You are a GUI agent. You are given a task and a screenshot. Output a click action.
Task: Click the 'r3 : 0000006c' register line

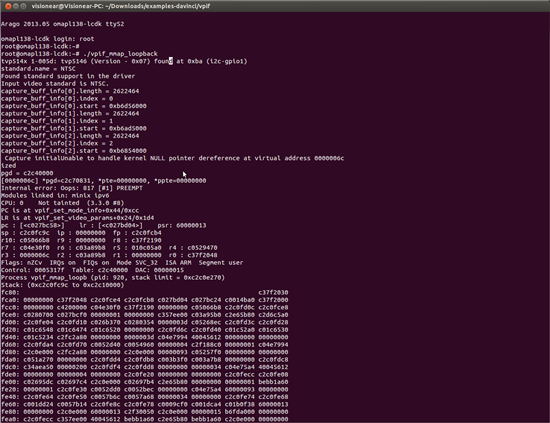[x=109, y=255]
